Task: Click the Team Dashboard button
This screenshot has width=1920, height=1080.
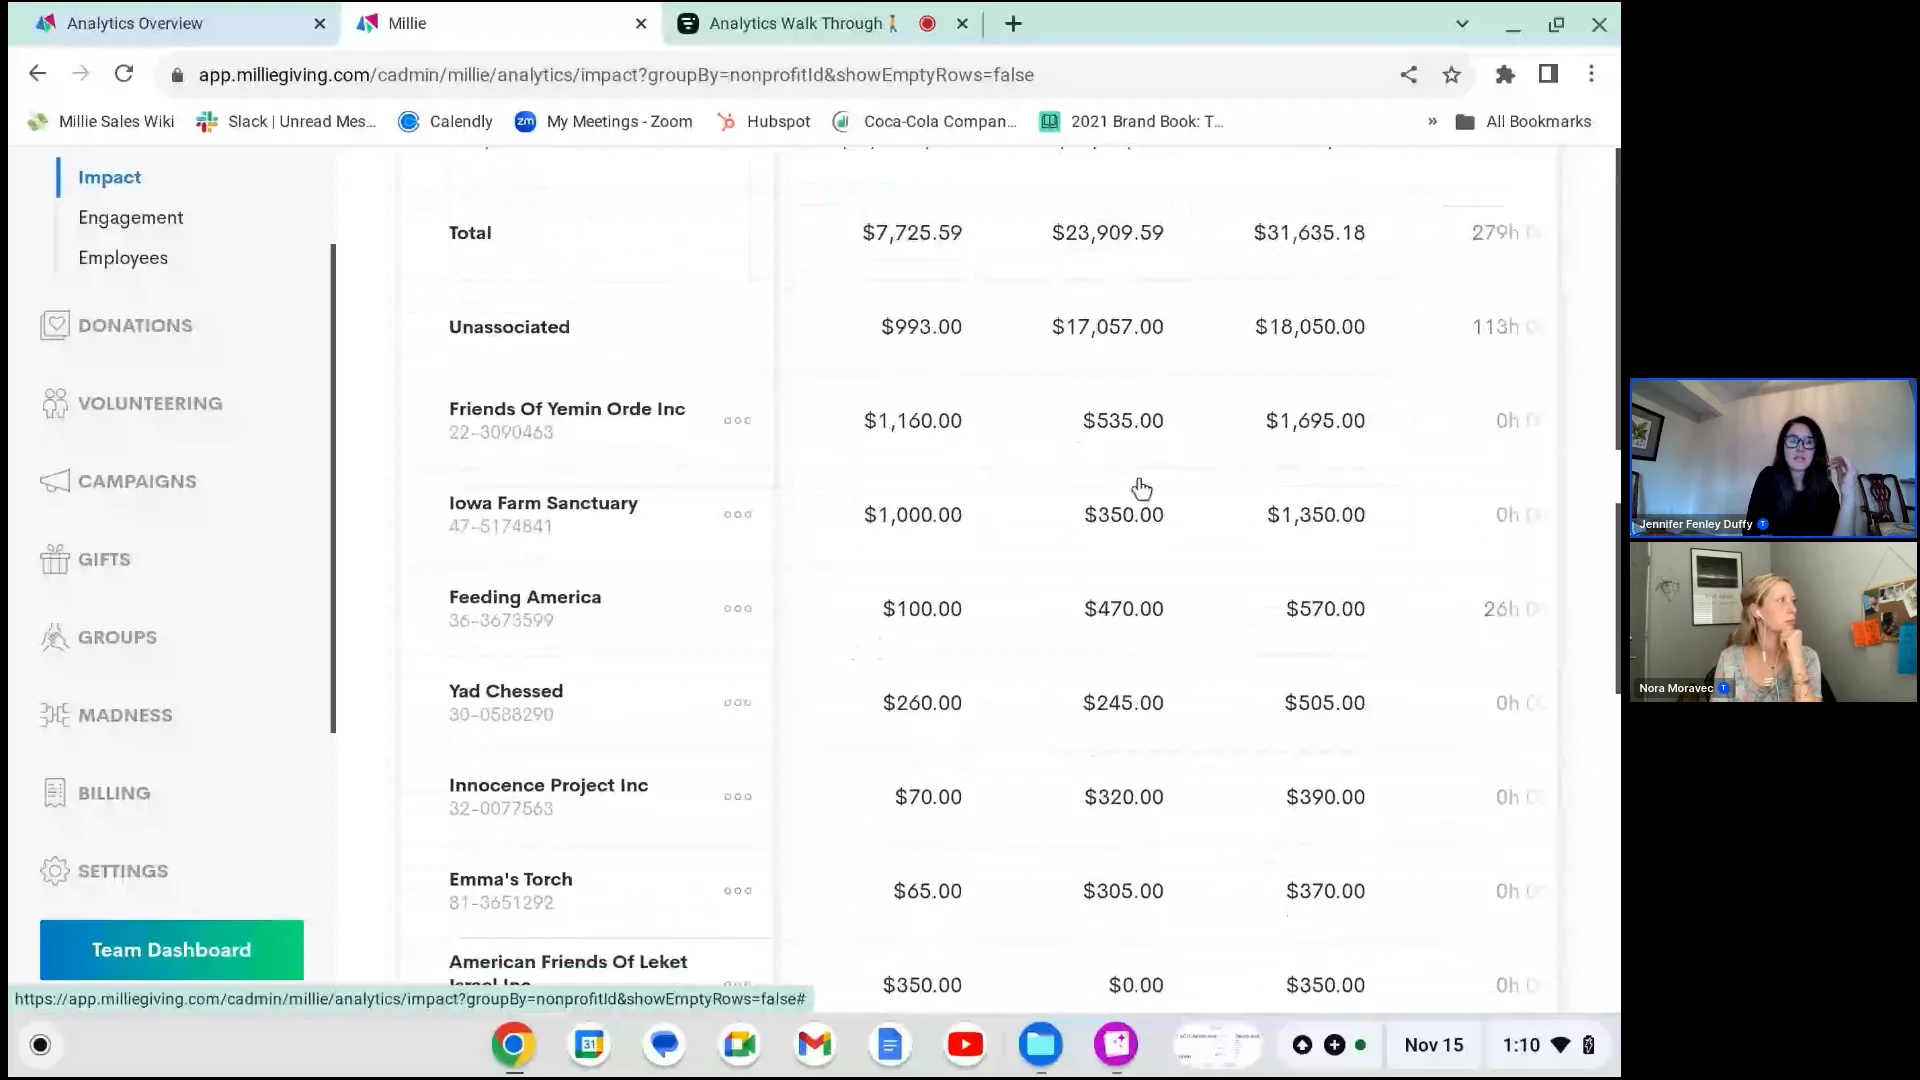Action: [x=171, y=949]
